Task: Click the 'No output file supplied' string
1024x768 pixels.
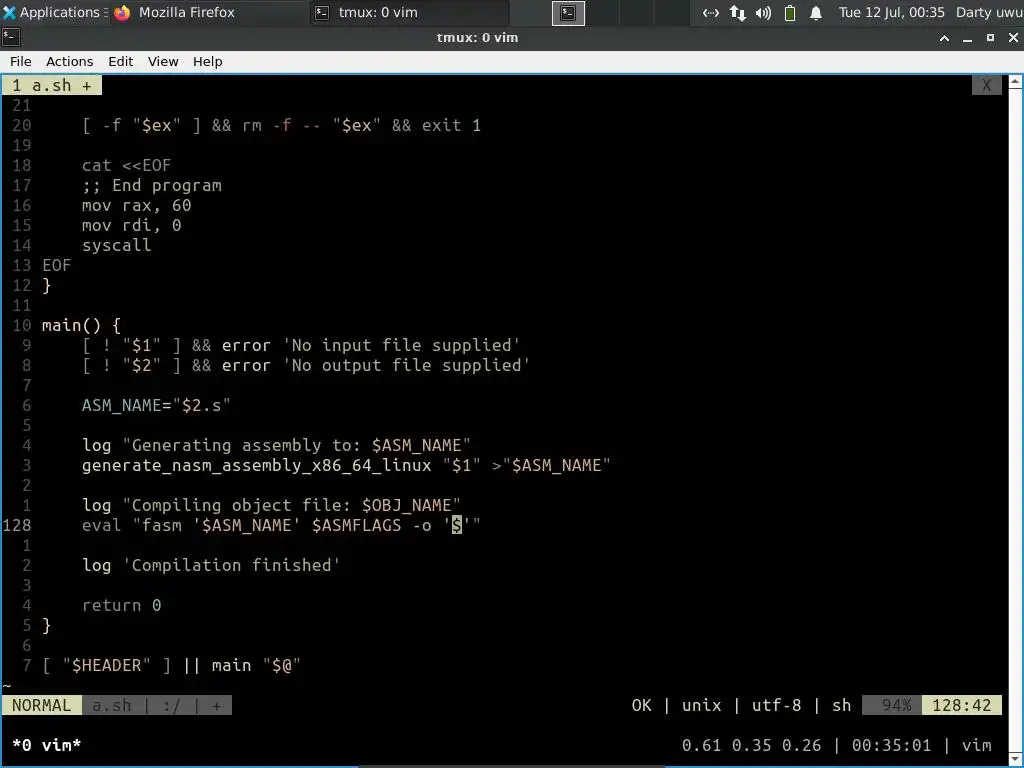Action: coord(406,365)
